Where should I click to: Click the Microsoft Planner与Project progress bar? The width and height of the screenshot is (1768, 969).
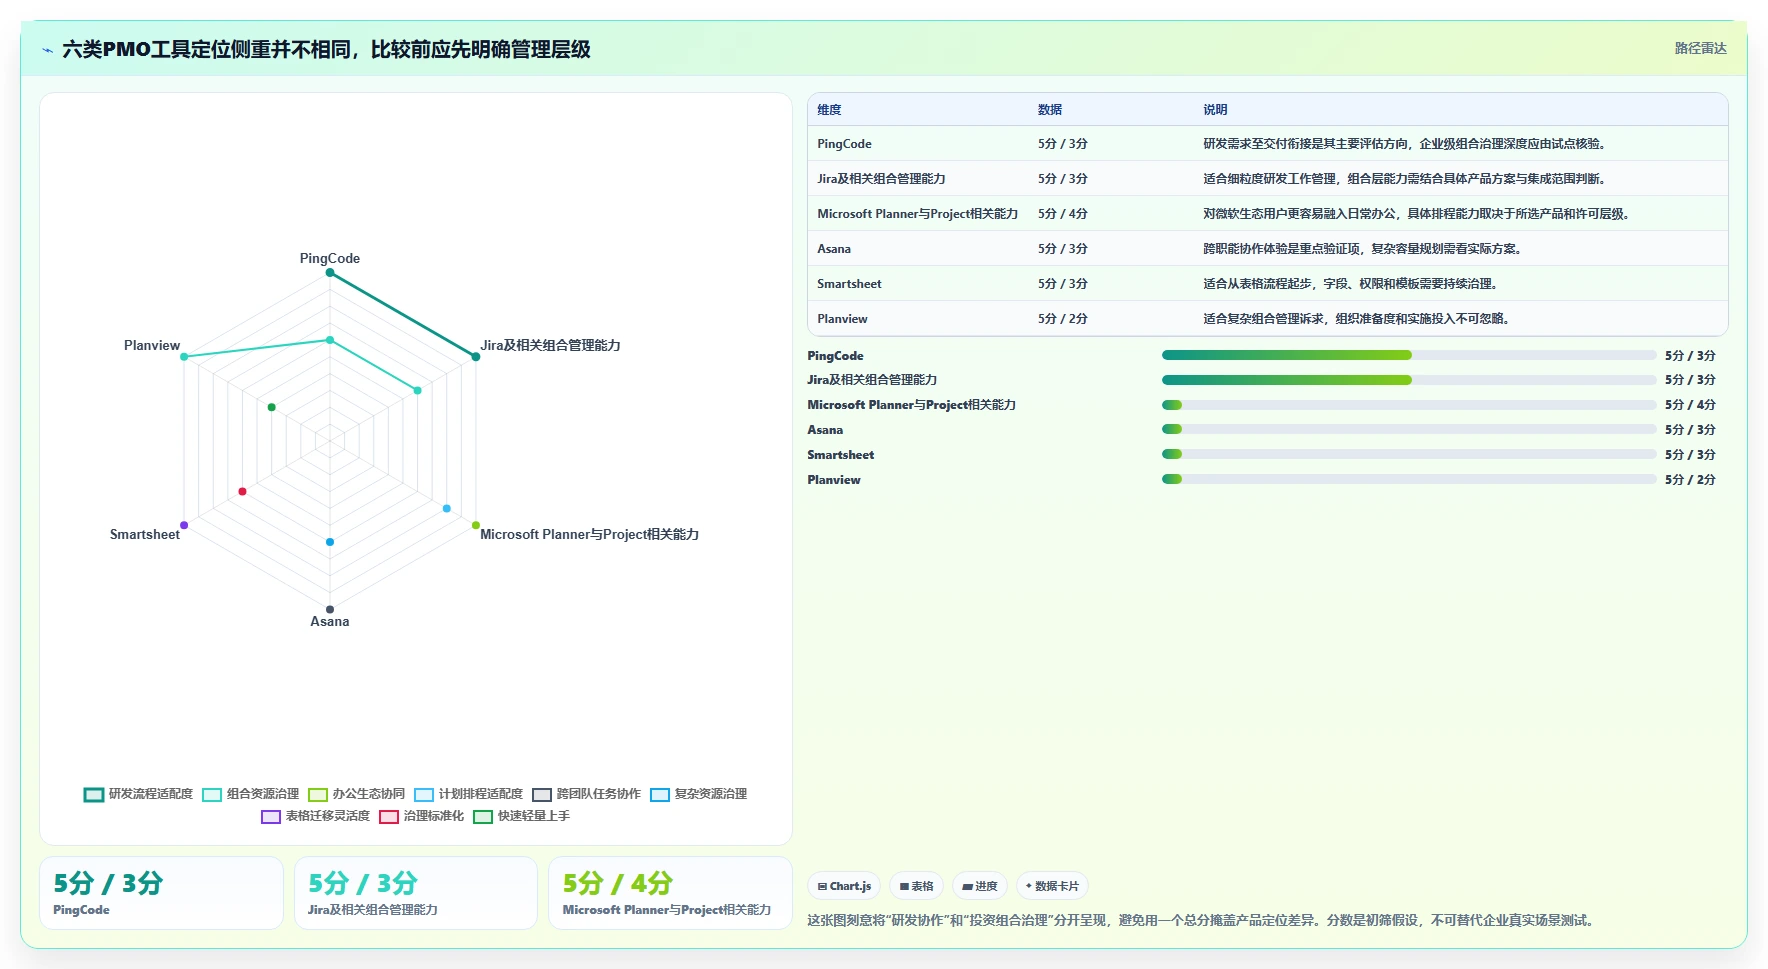(1409, 405)
